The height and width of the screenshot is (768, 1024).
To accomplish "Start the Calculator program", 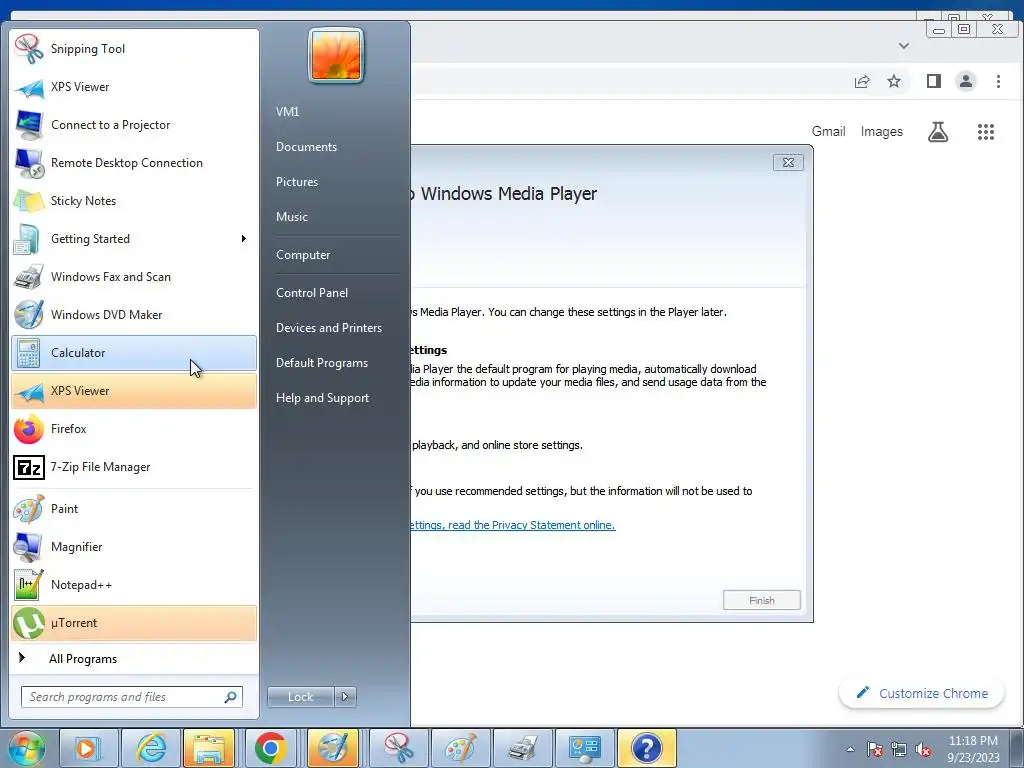I will pyautogui.click(x=134, y=353).
